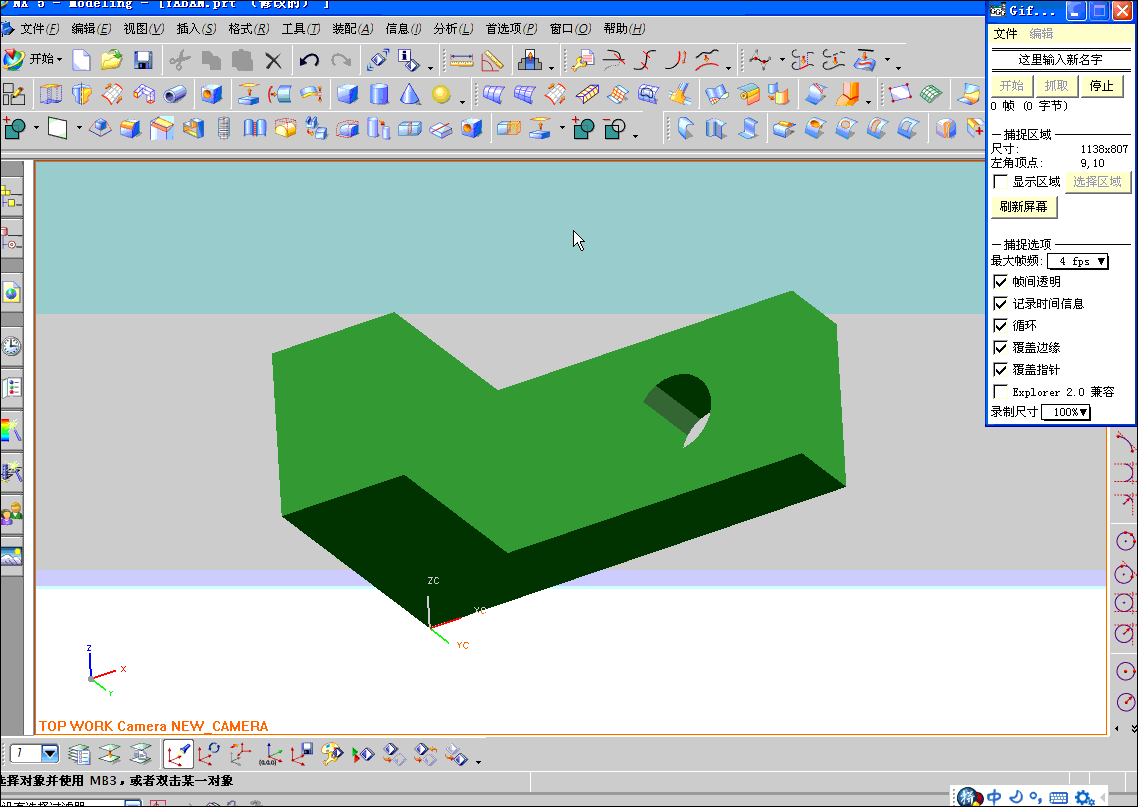Click the 抓取 button in Gif window
Screen dimensions: 1138x807
[x=1056, y=86]
